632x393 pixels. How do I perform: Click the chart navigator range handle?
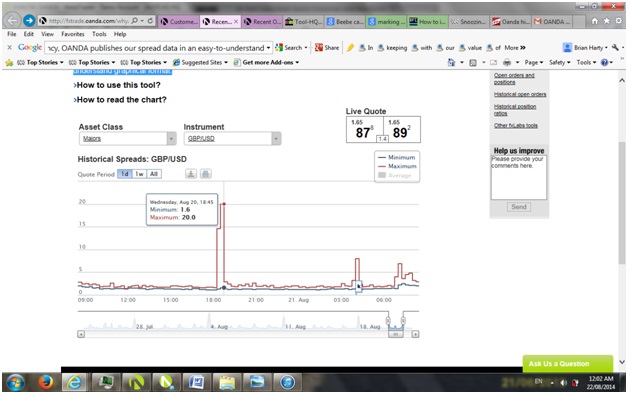point(388,321)
